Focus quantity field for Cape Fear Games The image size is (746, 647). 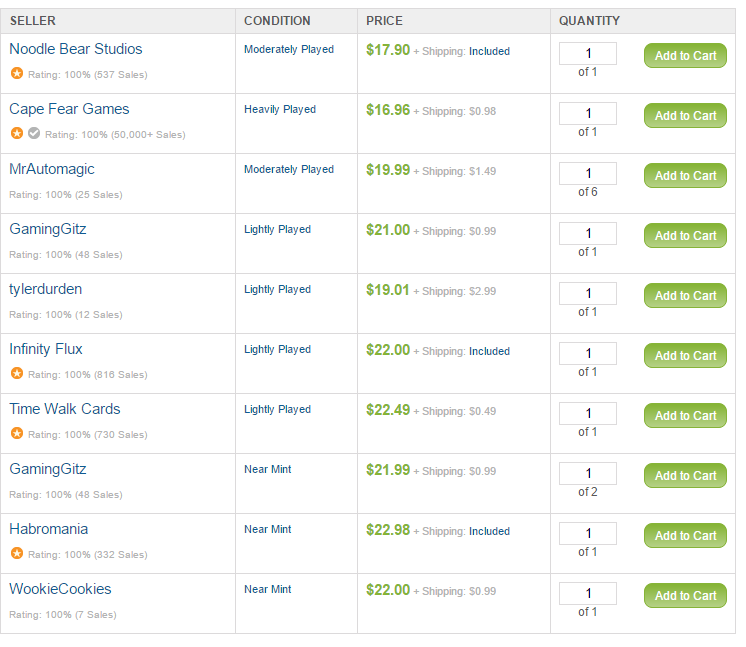(x=588, y=113)
